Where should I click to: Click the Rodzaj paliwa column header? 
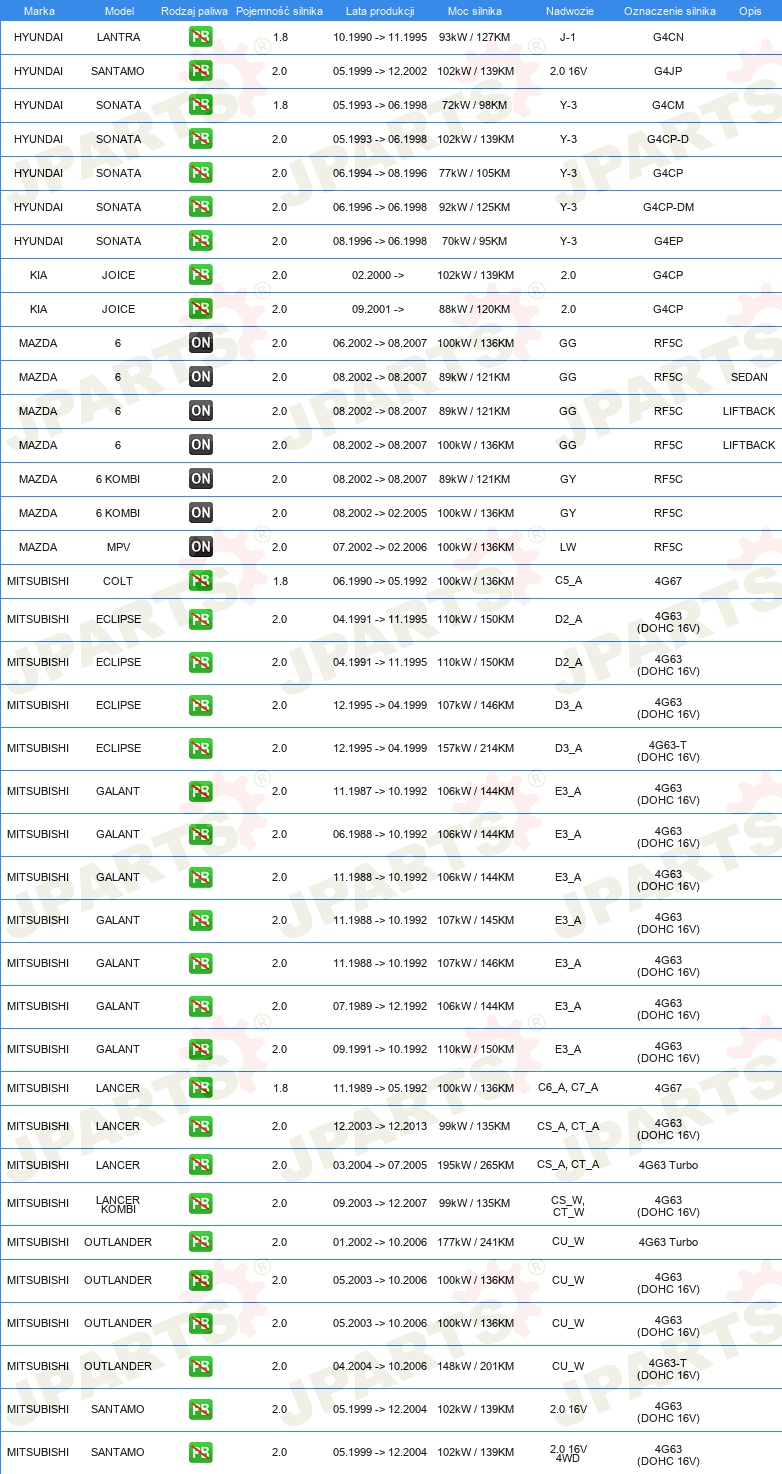point(195,11)
